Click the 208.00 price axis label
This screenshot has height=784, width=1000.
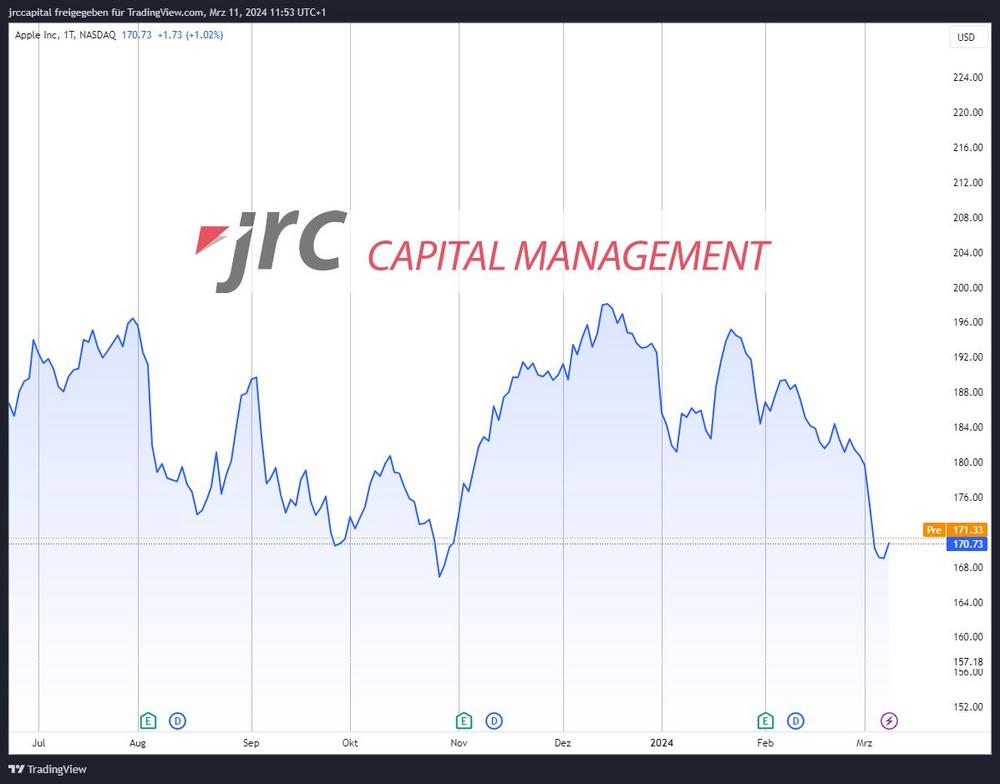click(967, 218)
